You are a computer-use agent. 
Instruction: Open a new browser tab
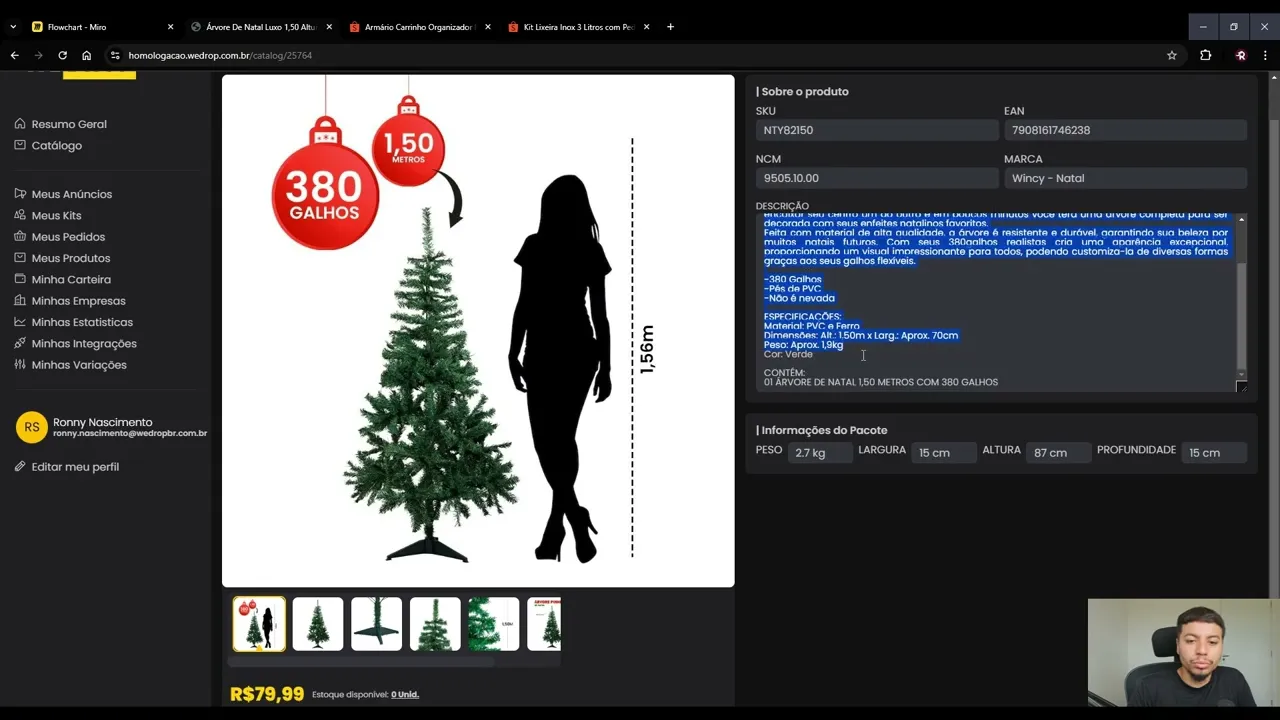coord(670,27)
